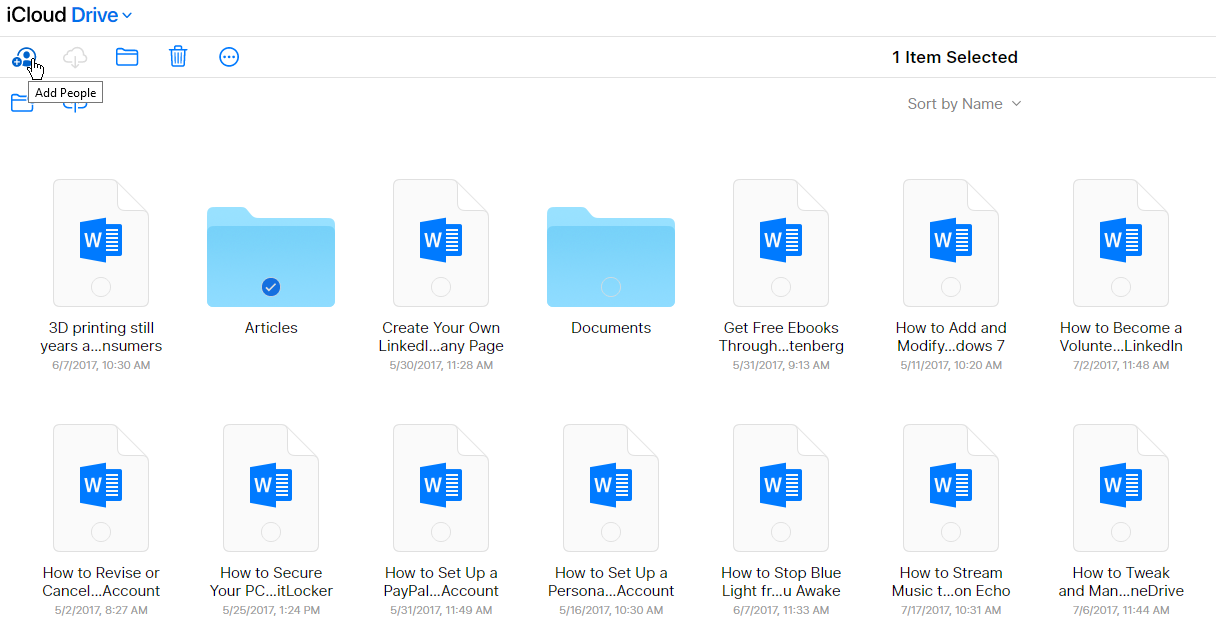The height and width of the screenshot is (629, 1216).
Task: Create a new folder with the toolbar folder icon
Action: tap(127, 57)
